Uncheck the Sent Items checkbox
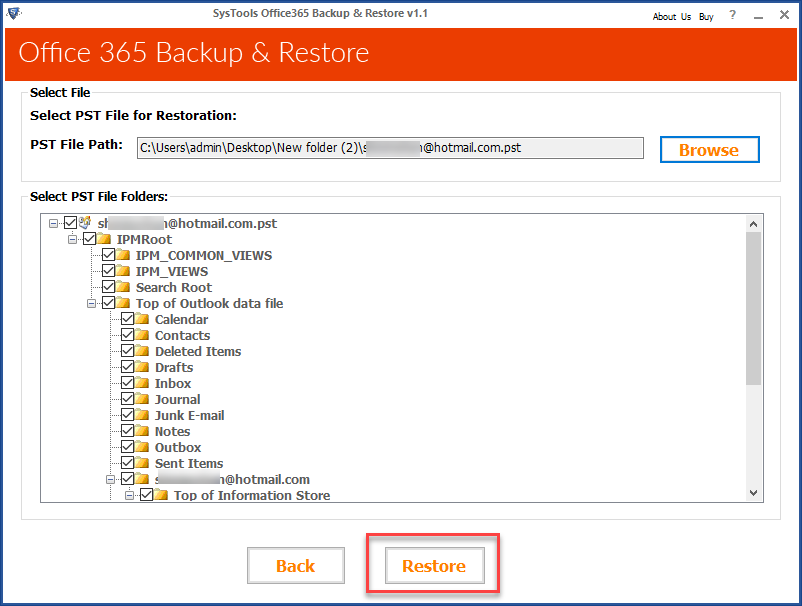The width and height of the screenshot is (802, 606). click(127, 462)
